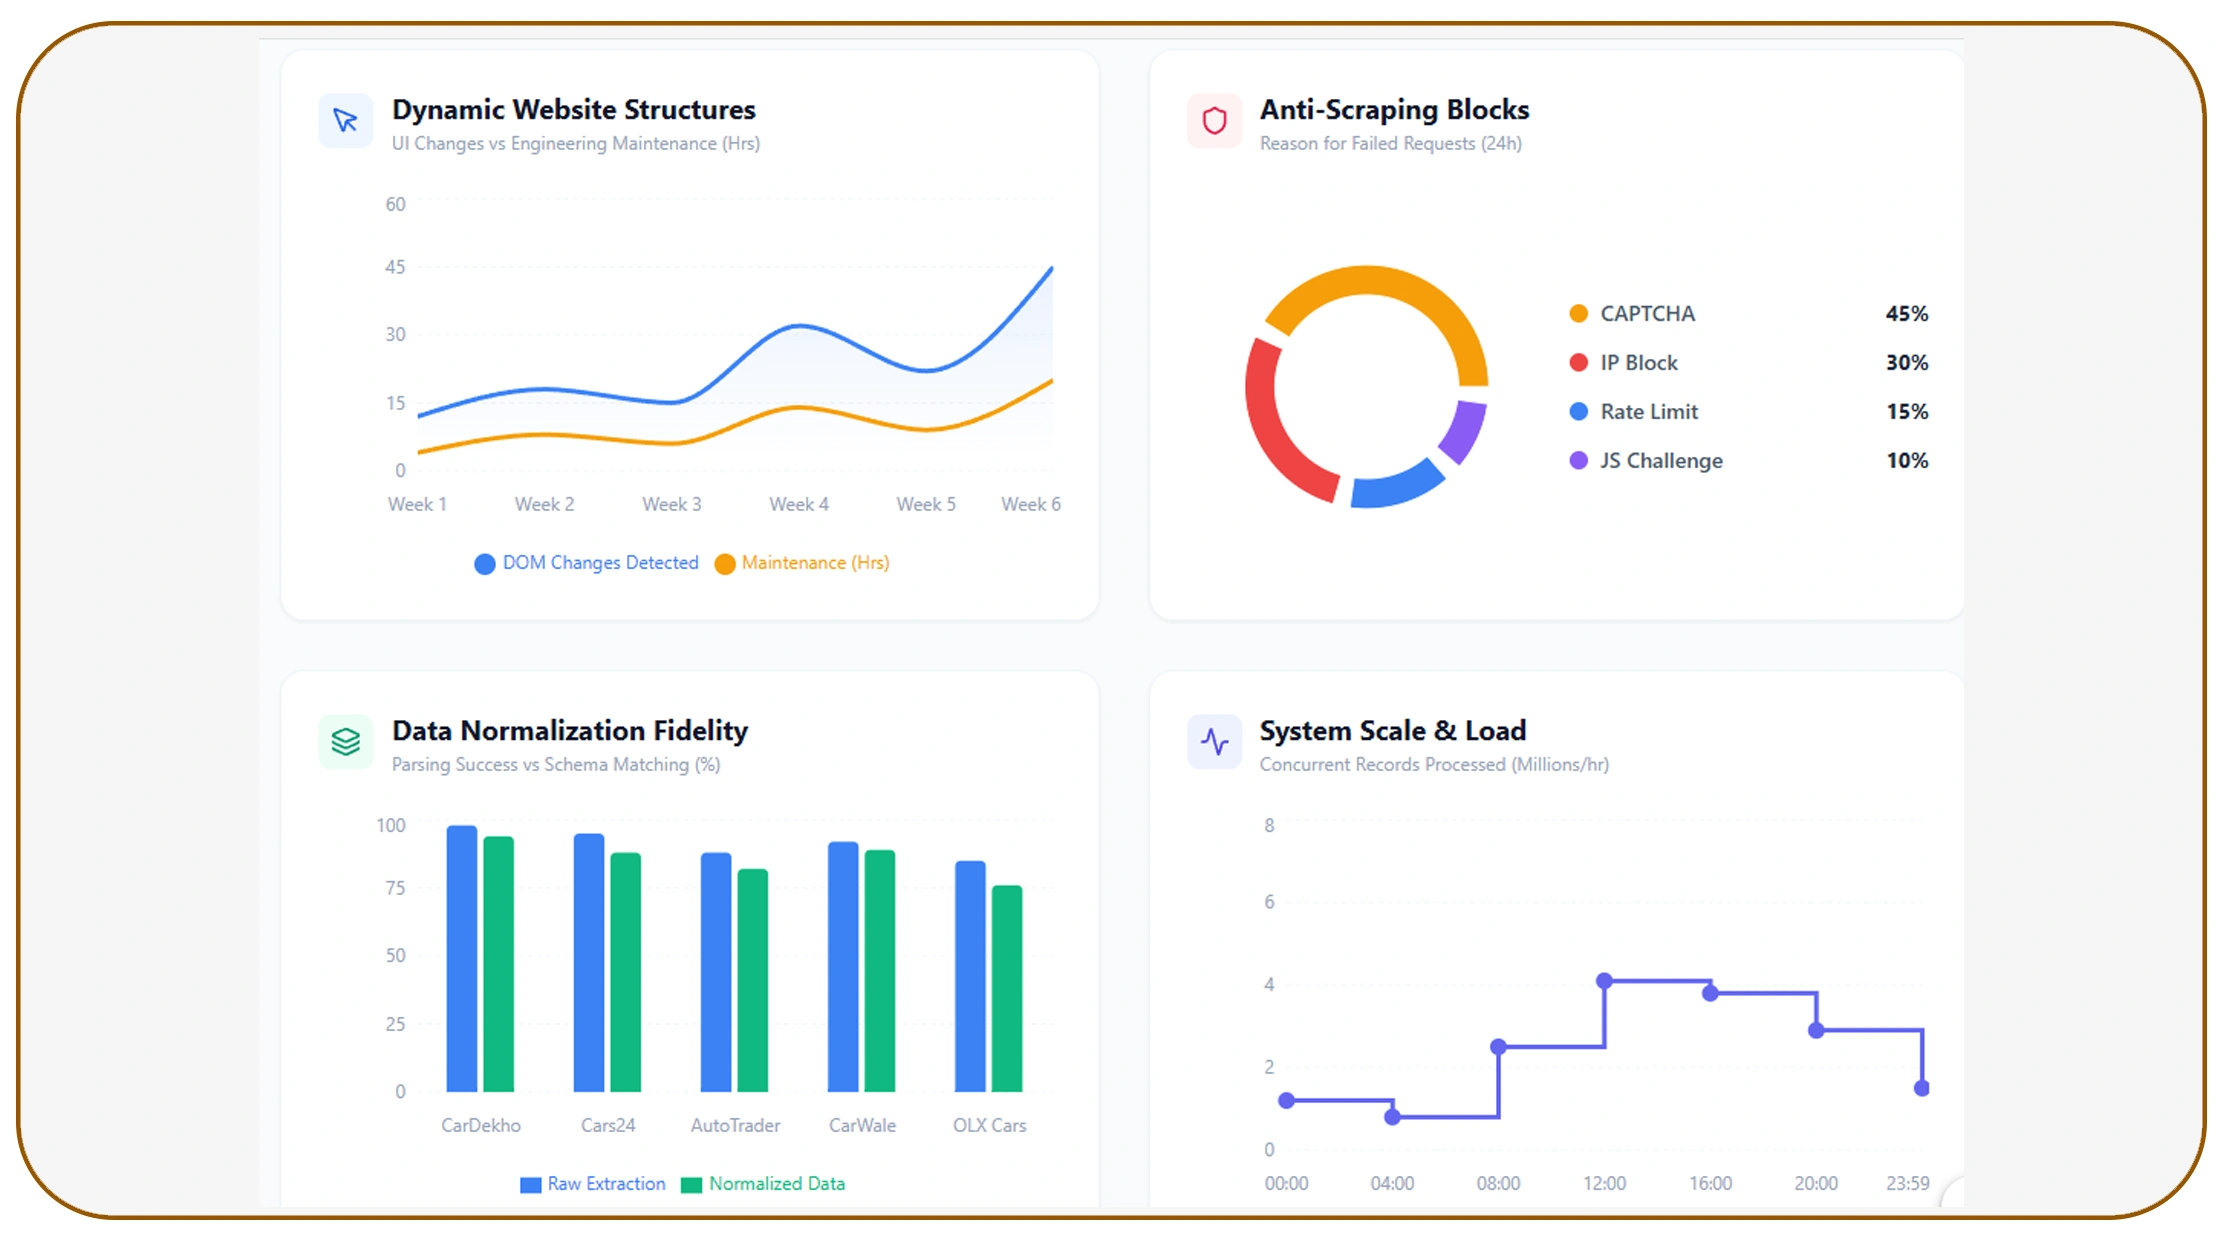Select the layers icon on Data Normalization Fidelity card
Image resolution: width=2223 pixels, height=1240 pixels.
point(345,742)
